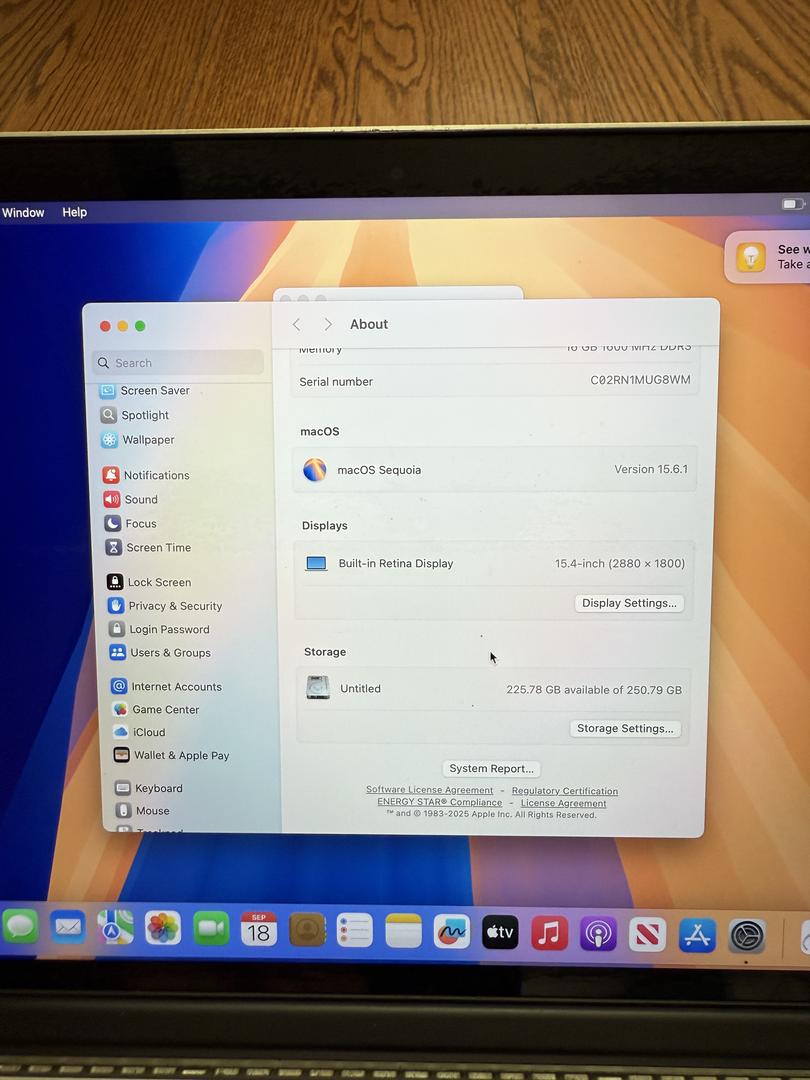Click the macOS Sequoia logo icon
This screenshot has height=1080, width=810.
315,470
